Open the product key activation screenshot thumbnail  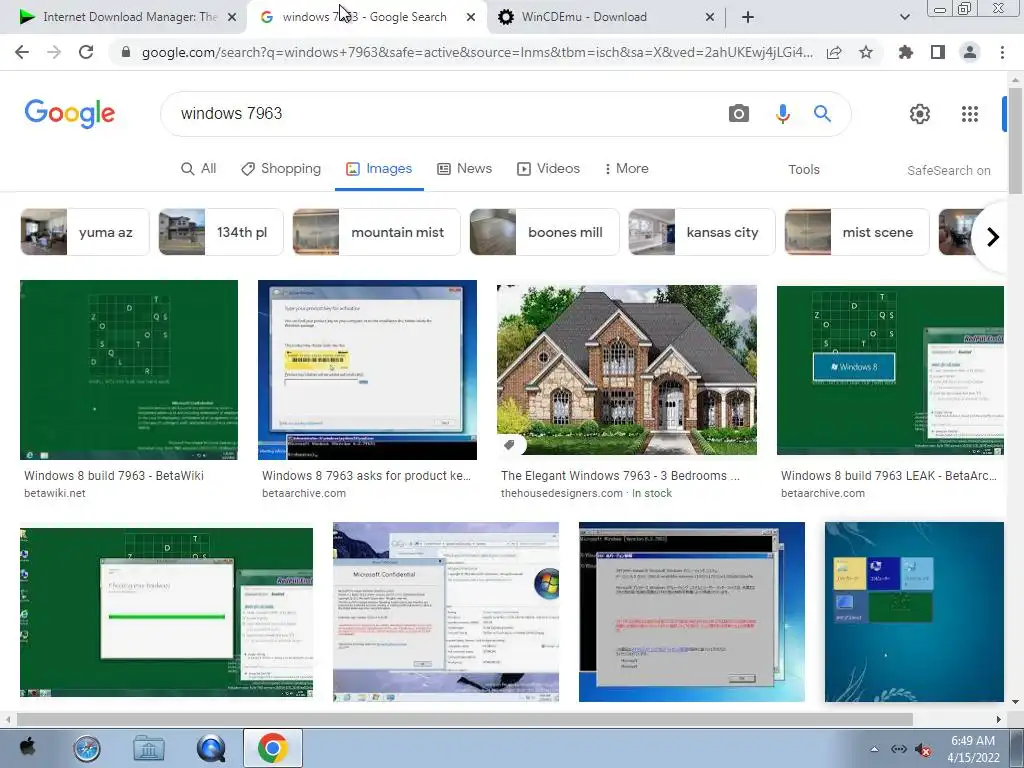(x=367, y=370)
